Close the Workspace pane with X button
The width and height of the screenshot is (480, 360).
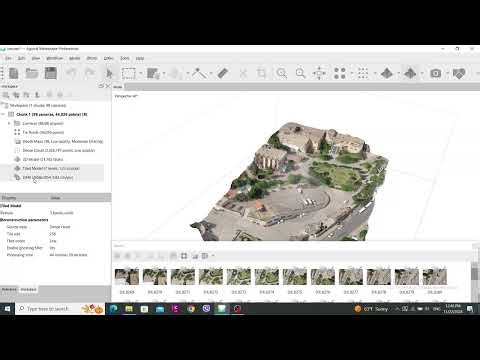pyautogui.click(x=108, y=86)
